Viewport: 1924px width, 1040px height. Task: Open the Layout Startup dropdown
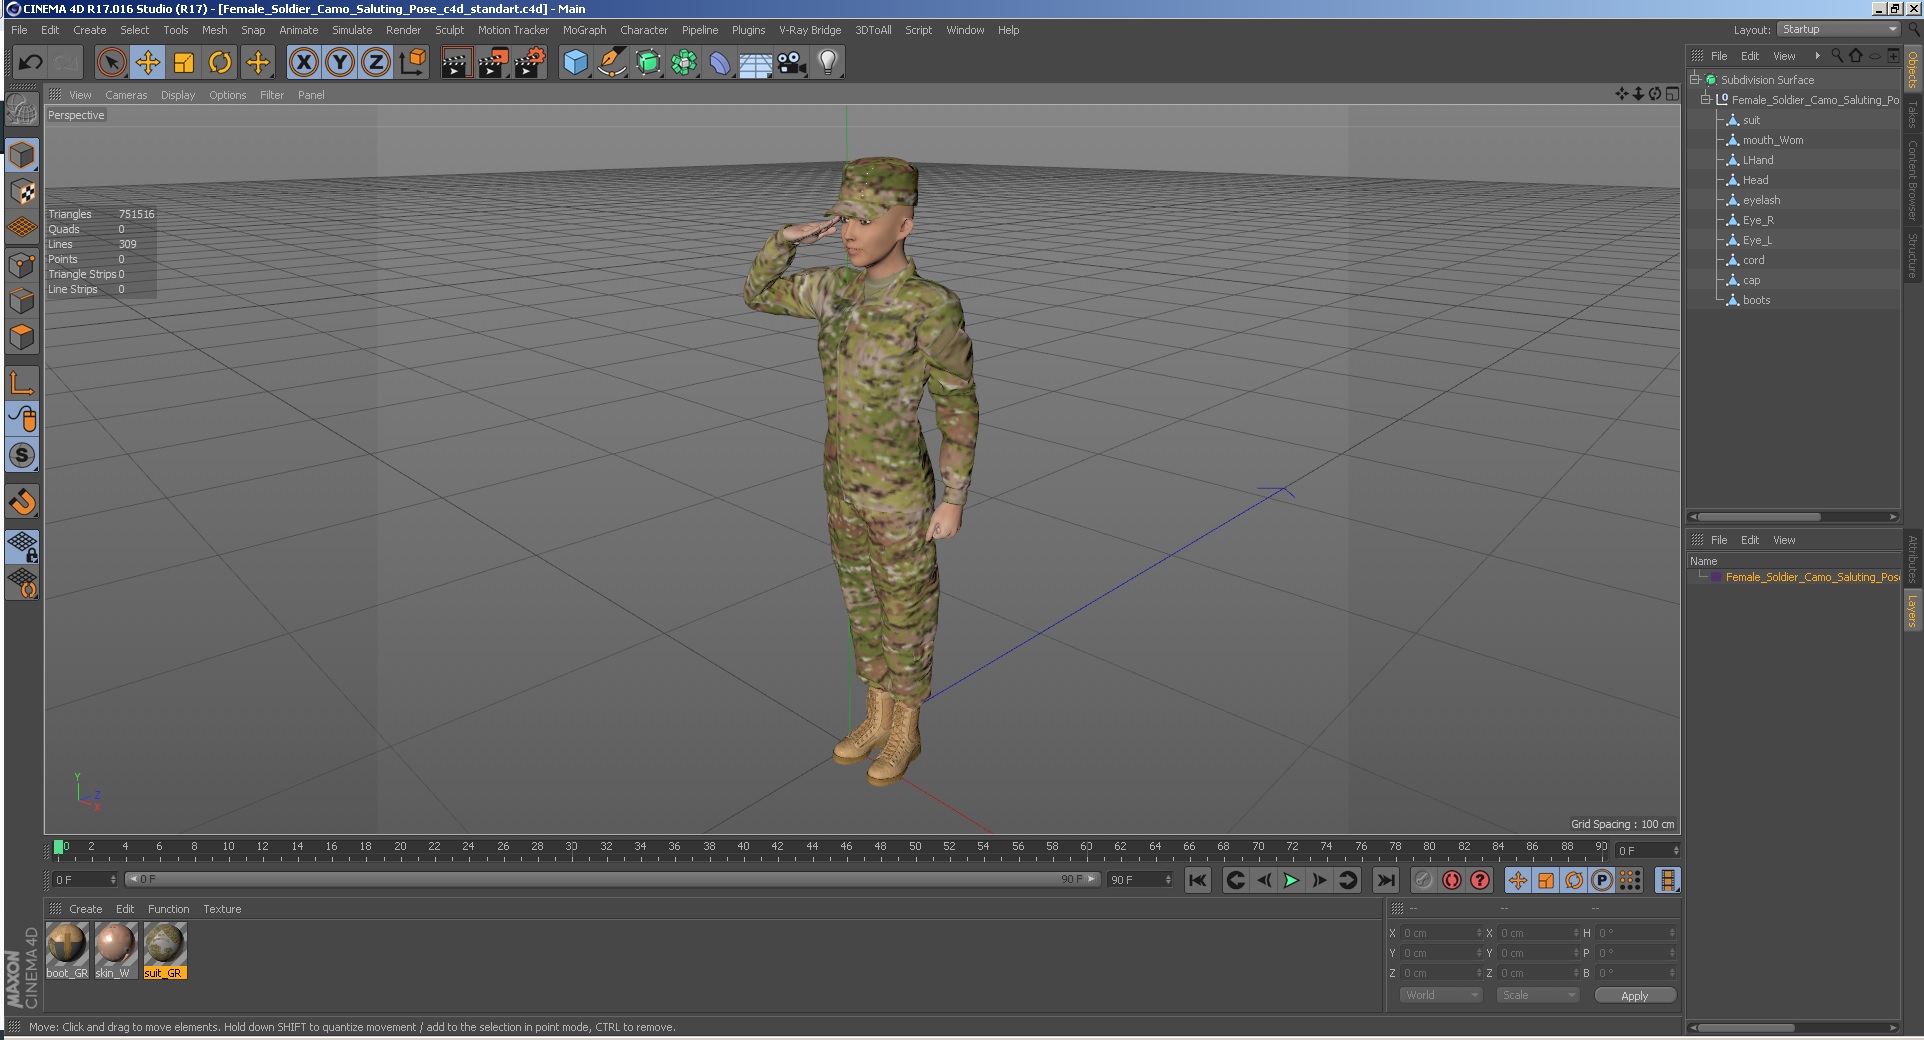coord(1839,29)
